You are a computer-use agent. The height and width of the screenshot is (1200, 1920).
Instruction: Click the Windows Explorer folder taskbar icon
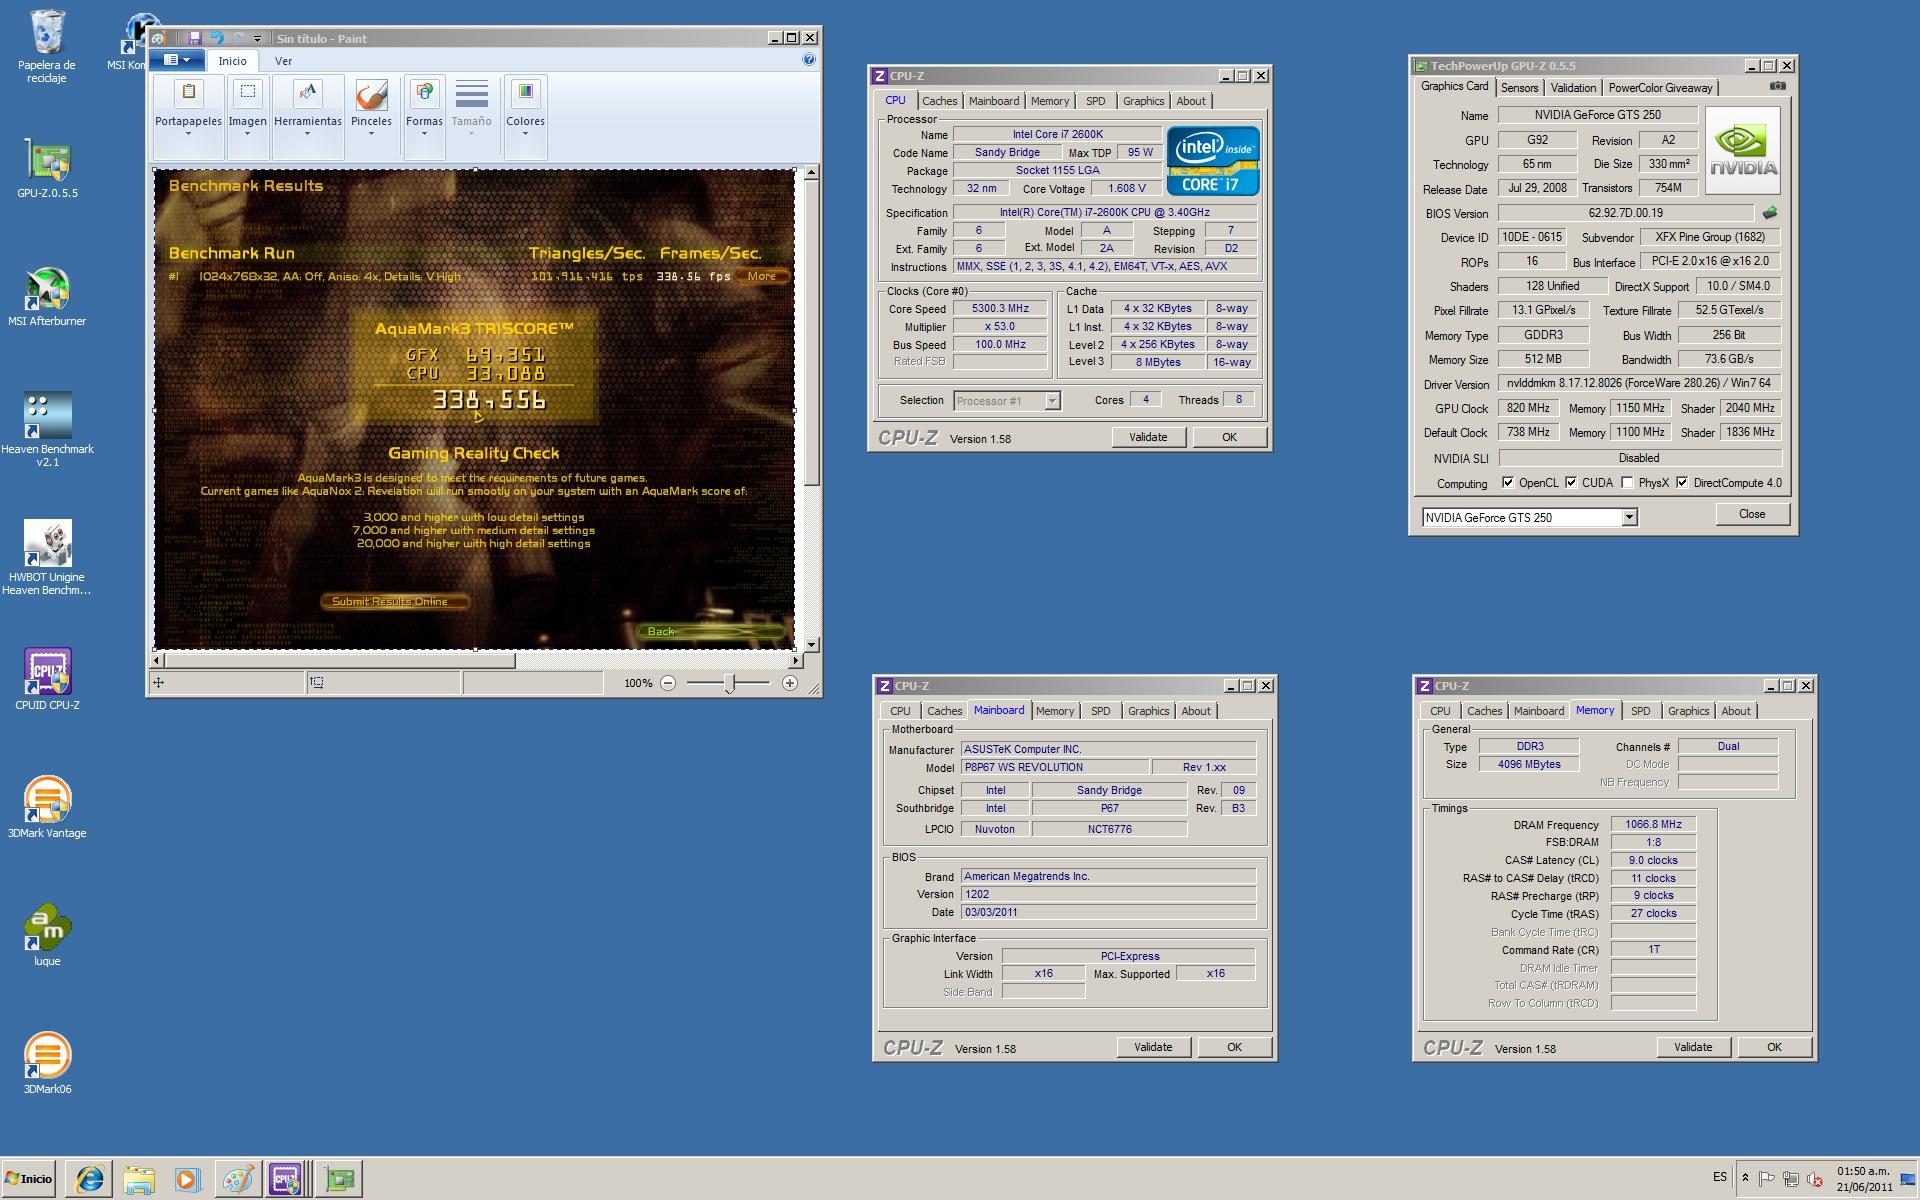[138, 1179]
